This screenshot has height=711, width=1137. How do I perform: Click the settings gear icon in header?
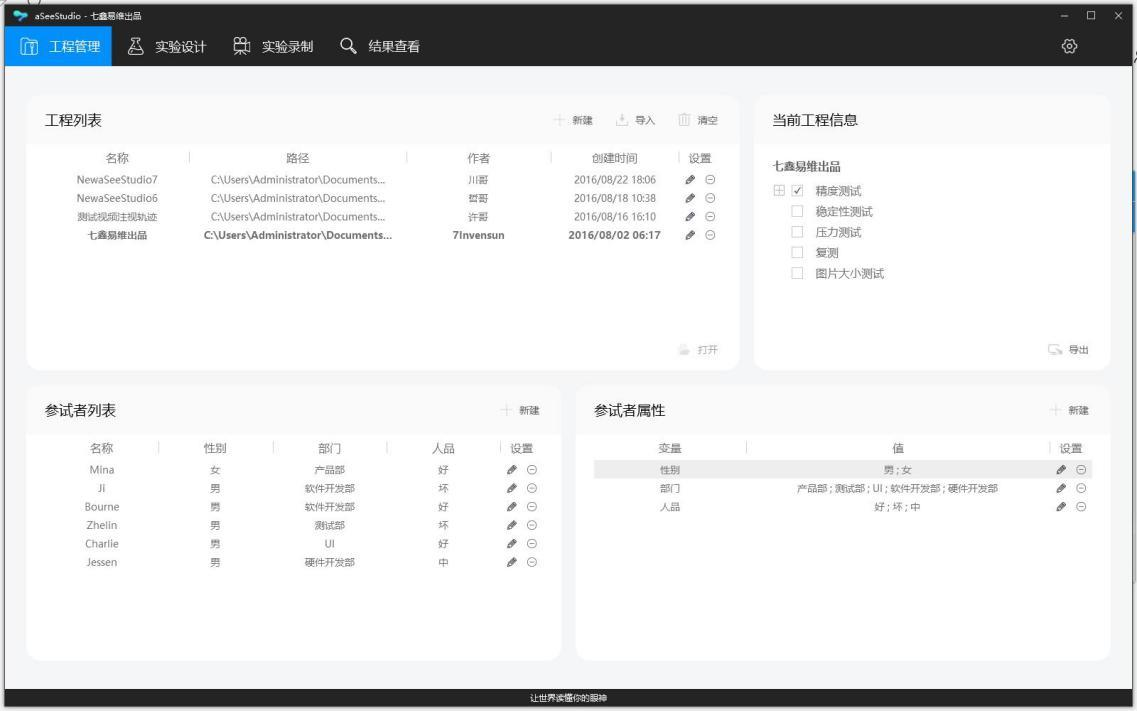coord(1070,46)
